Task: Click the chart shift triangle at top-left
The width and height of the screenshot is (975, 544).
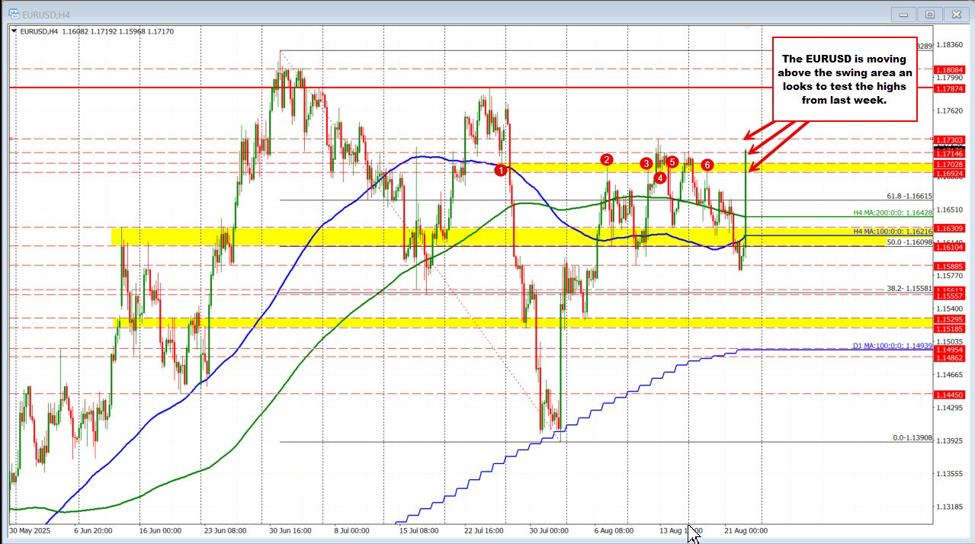Action: point(12,33)
